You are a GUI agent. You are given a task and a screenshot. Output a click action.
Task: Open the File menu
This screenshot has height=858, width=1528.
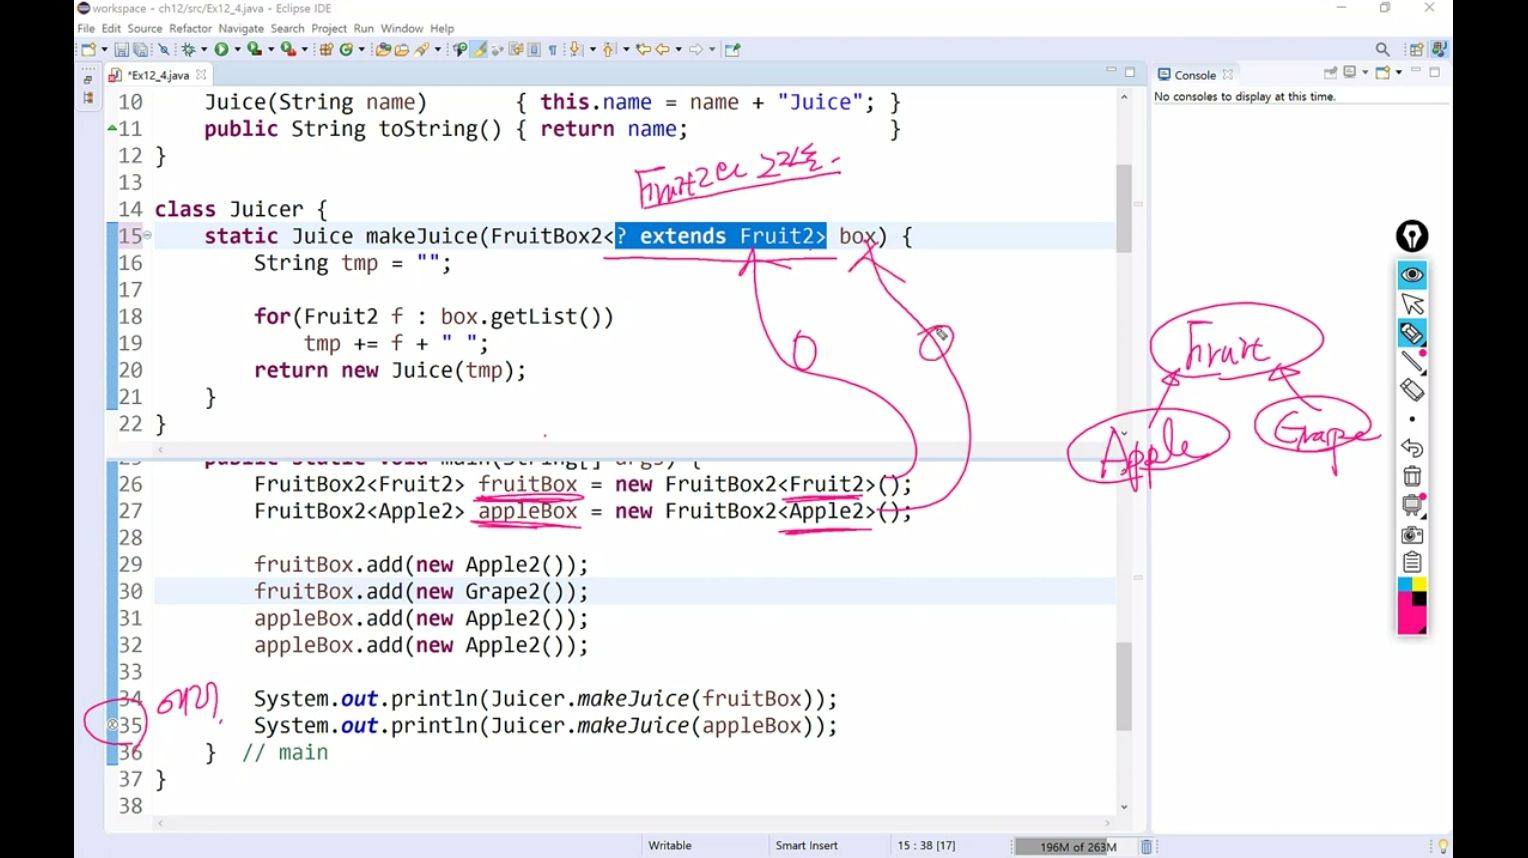pyautogui.click(x=86, y=28)
